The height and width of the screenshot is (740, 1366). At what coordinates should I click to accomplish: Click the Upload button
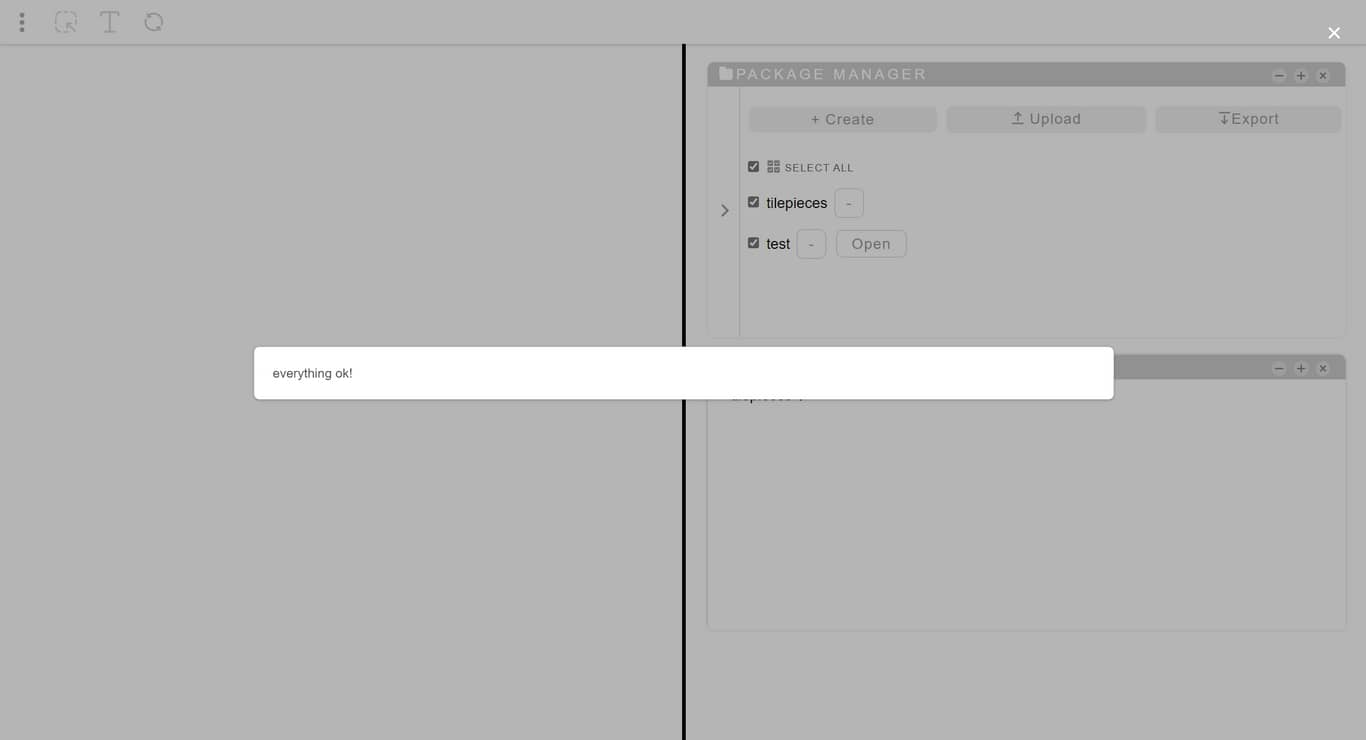(1046, 119)
